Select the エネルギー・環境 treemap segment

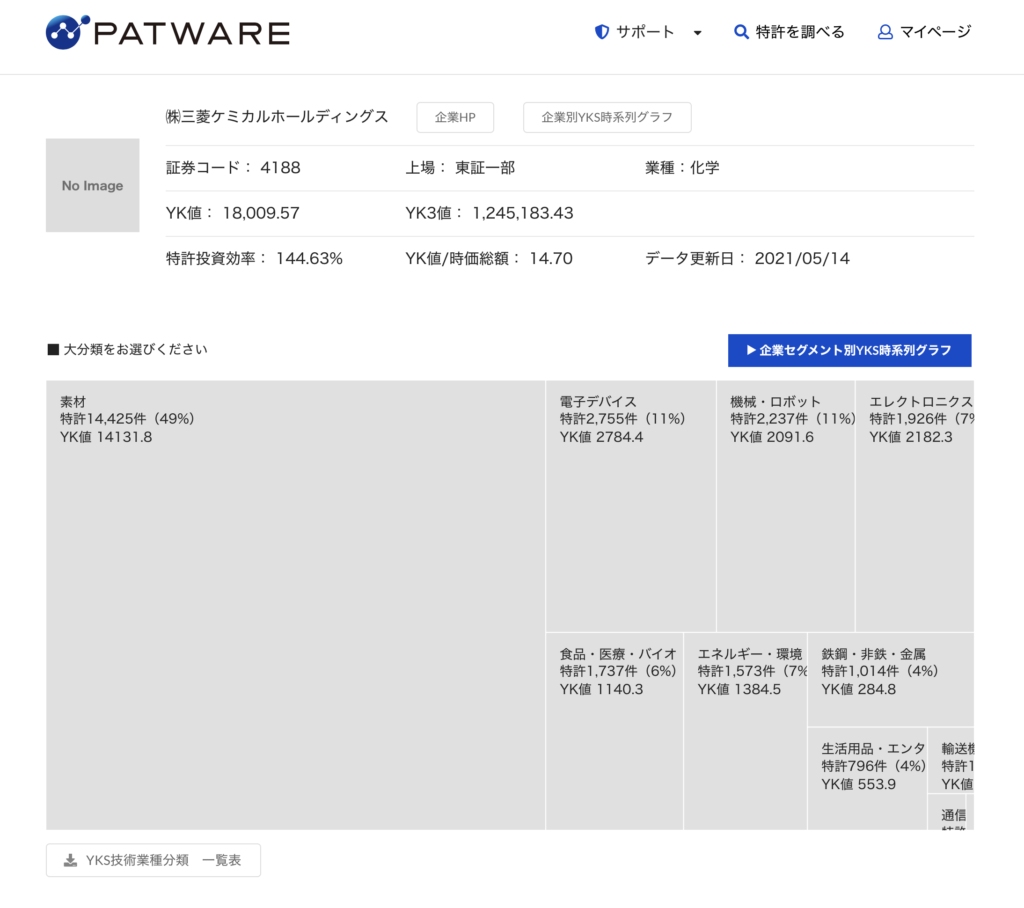(x=745, y=732)
